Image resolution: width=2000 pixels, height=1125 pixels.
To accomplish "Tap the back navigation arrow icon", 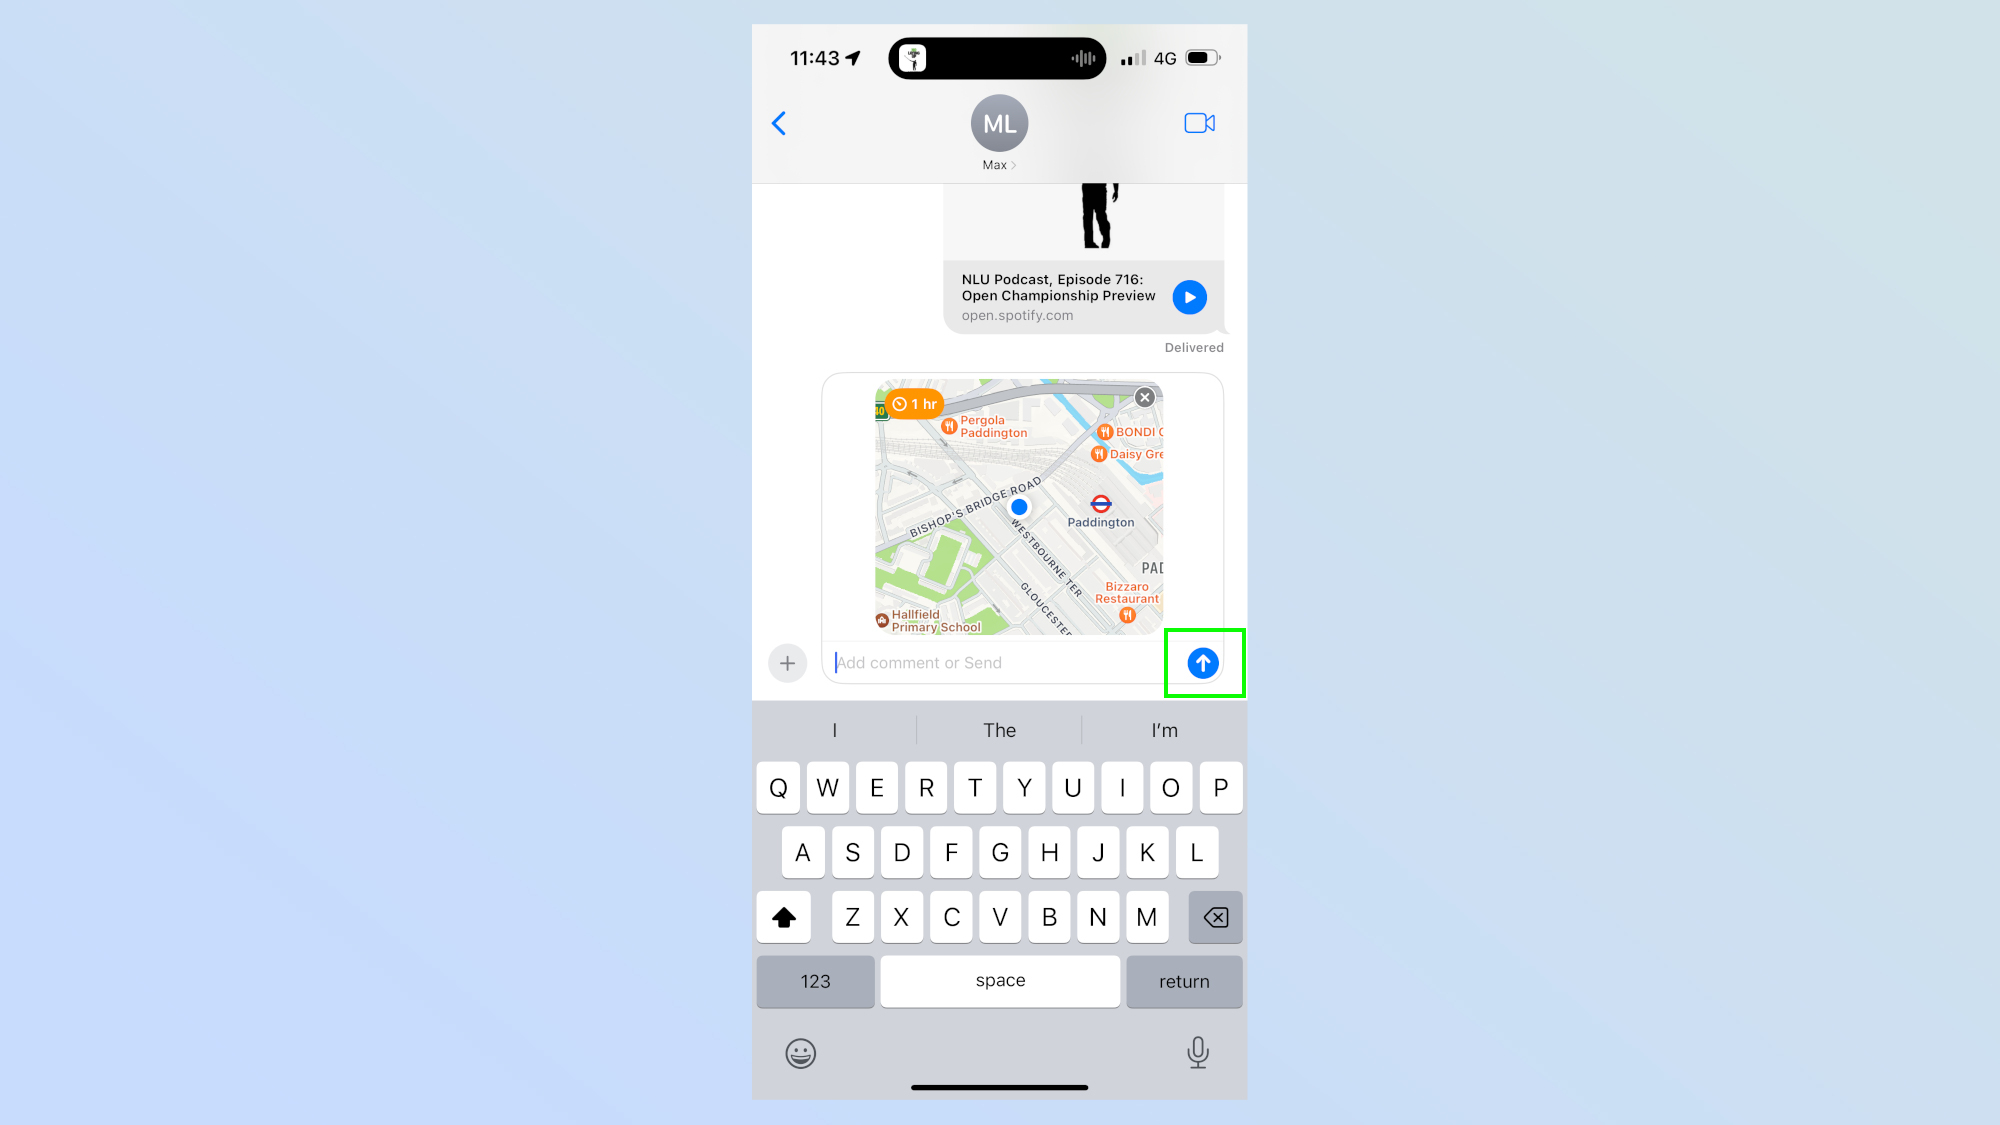I will (x=777, y=122).
